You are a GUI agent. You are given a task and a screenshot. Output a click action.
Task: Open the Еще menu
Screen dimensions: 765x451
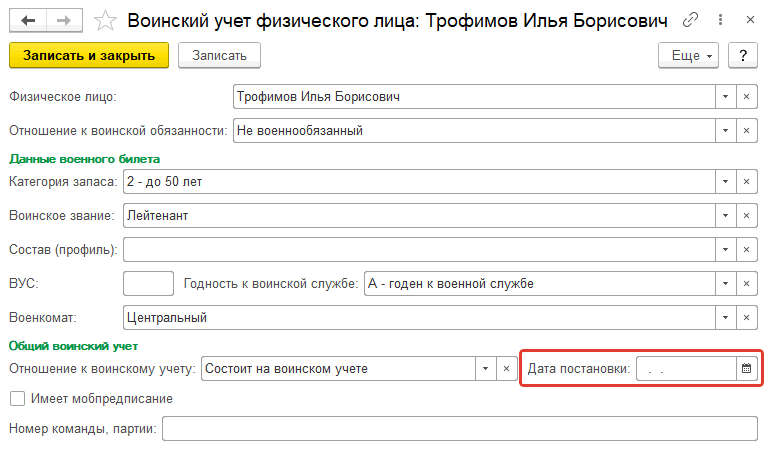688,56
